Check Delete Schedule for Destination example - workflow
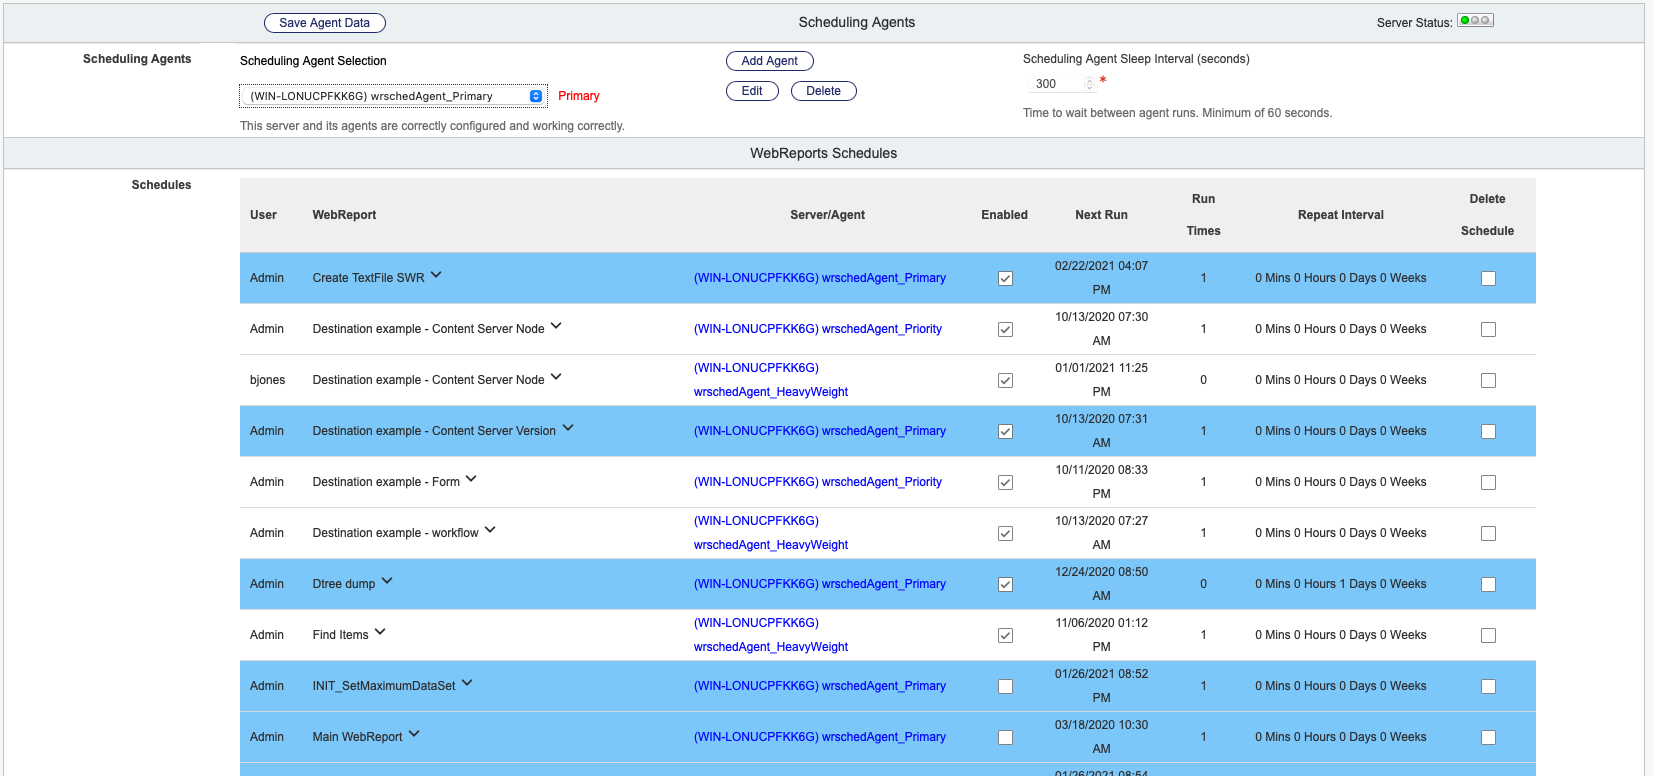The width and height of the screenshot is (1653, 776). pyautogui.click(x=1488, y=534)
